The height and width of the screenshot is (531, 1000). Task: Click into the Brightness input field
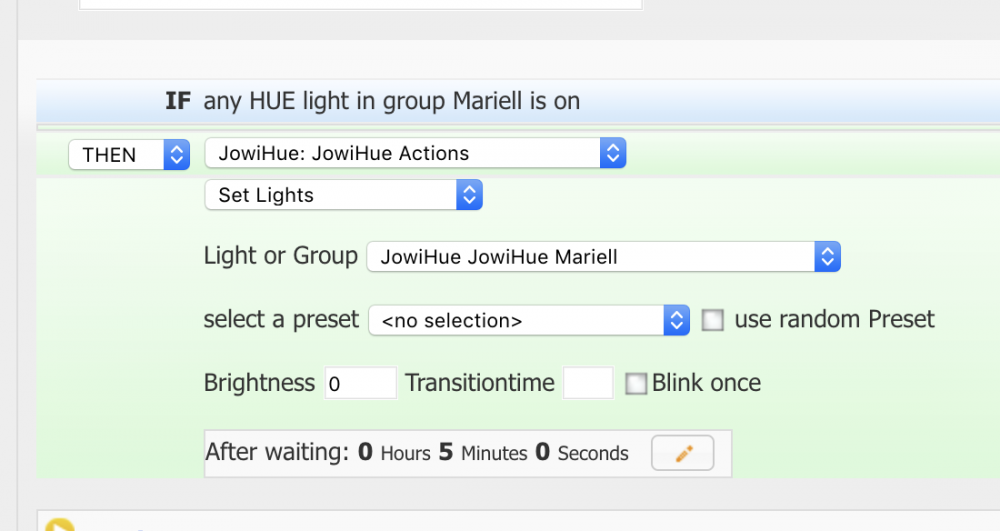tap(360, 384)
